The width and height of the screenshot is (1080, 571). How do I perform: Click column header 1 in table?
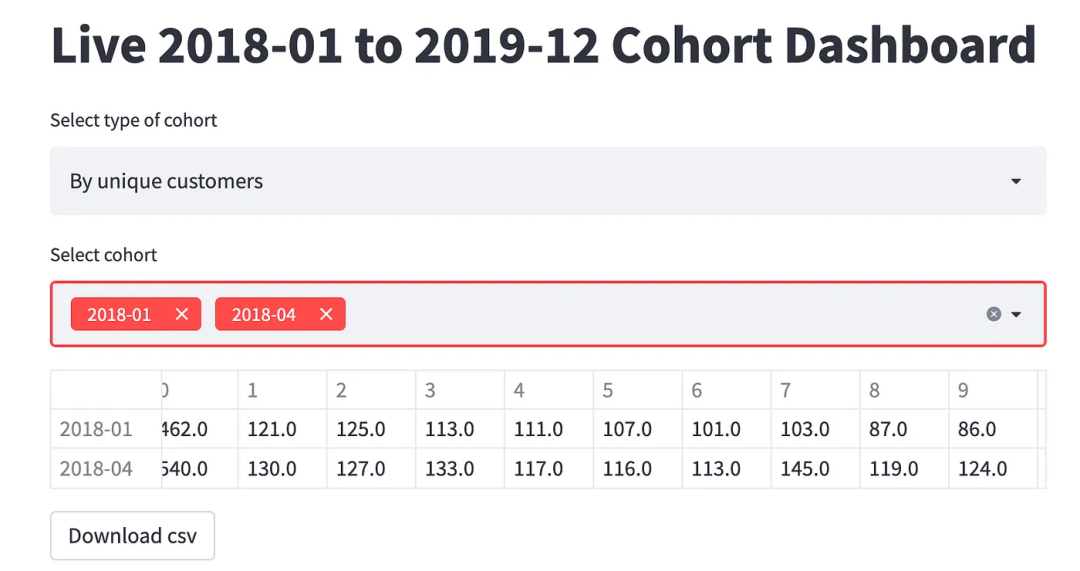(x=254, y=390)
